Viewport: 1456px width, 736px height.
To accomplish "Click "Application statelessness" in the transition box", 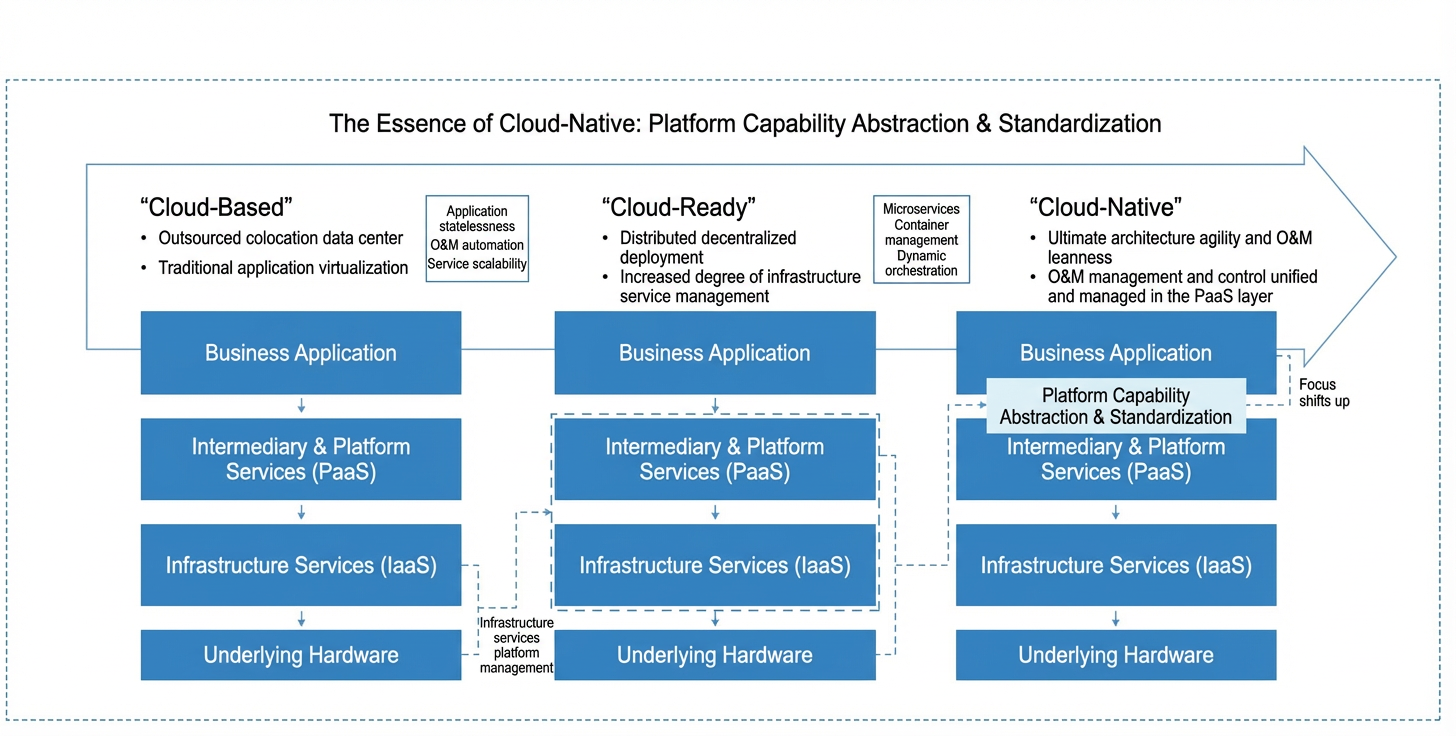I will point(477,219).
